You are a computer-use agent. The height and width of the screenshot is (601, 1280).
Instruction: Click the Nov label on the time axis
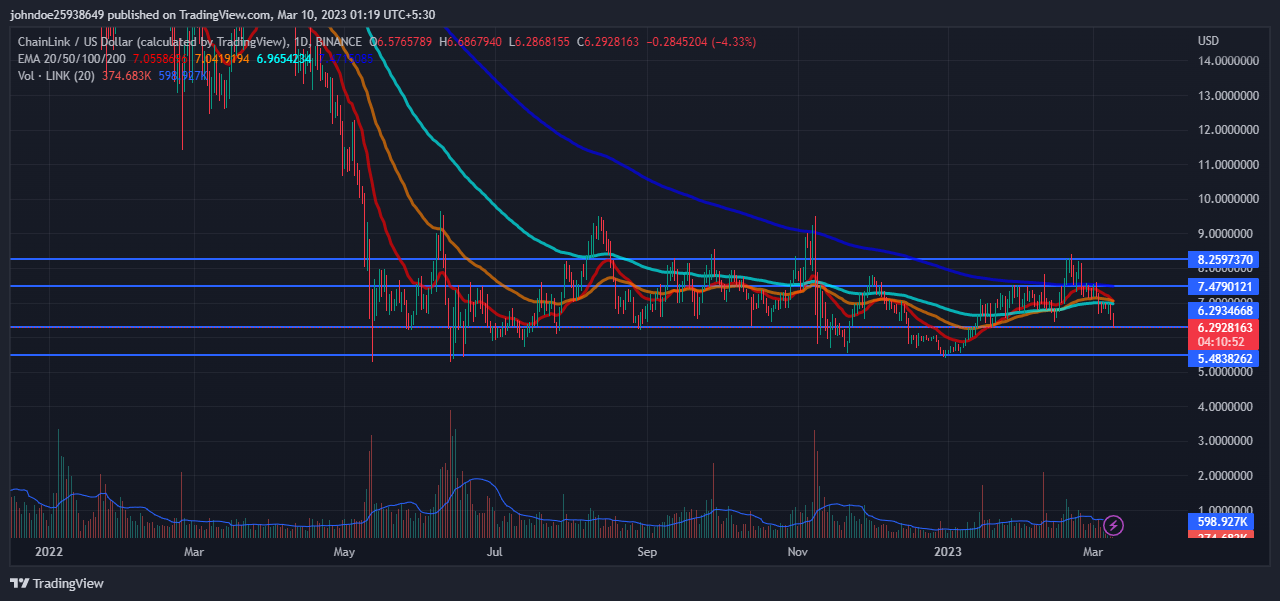797,551
